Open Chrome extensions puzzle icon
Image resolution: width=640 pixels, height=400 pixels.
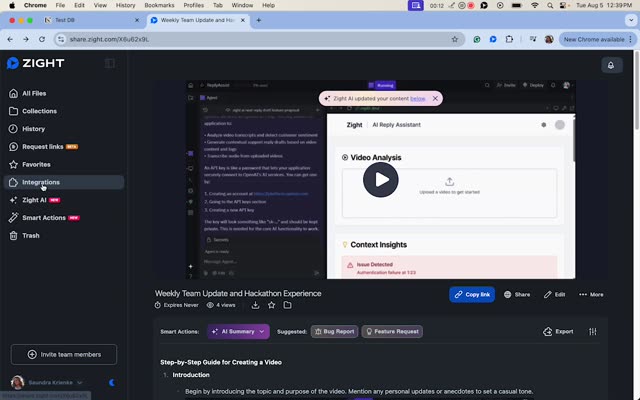coord(509,39)
